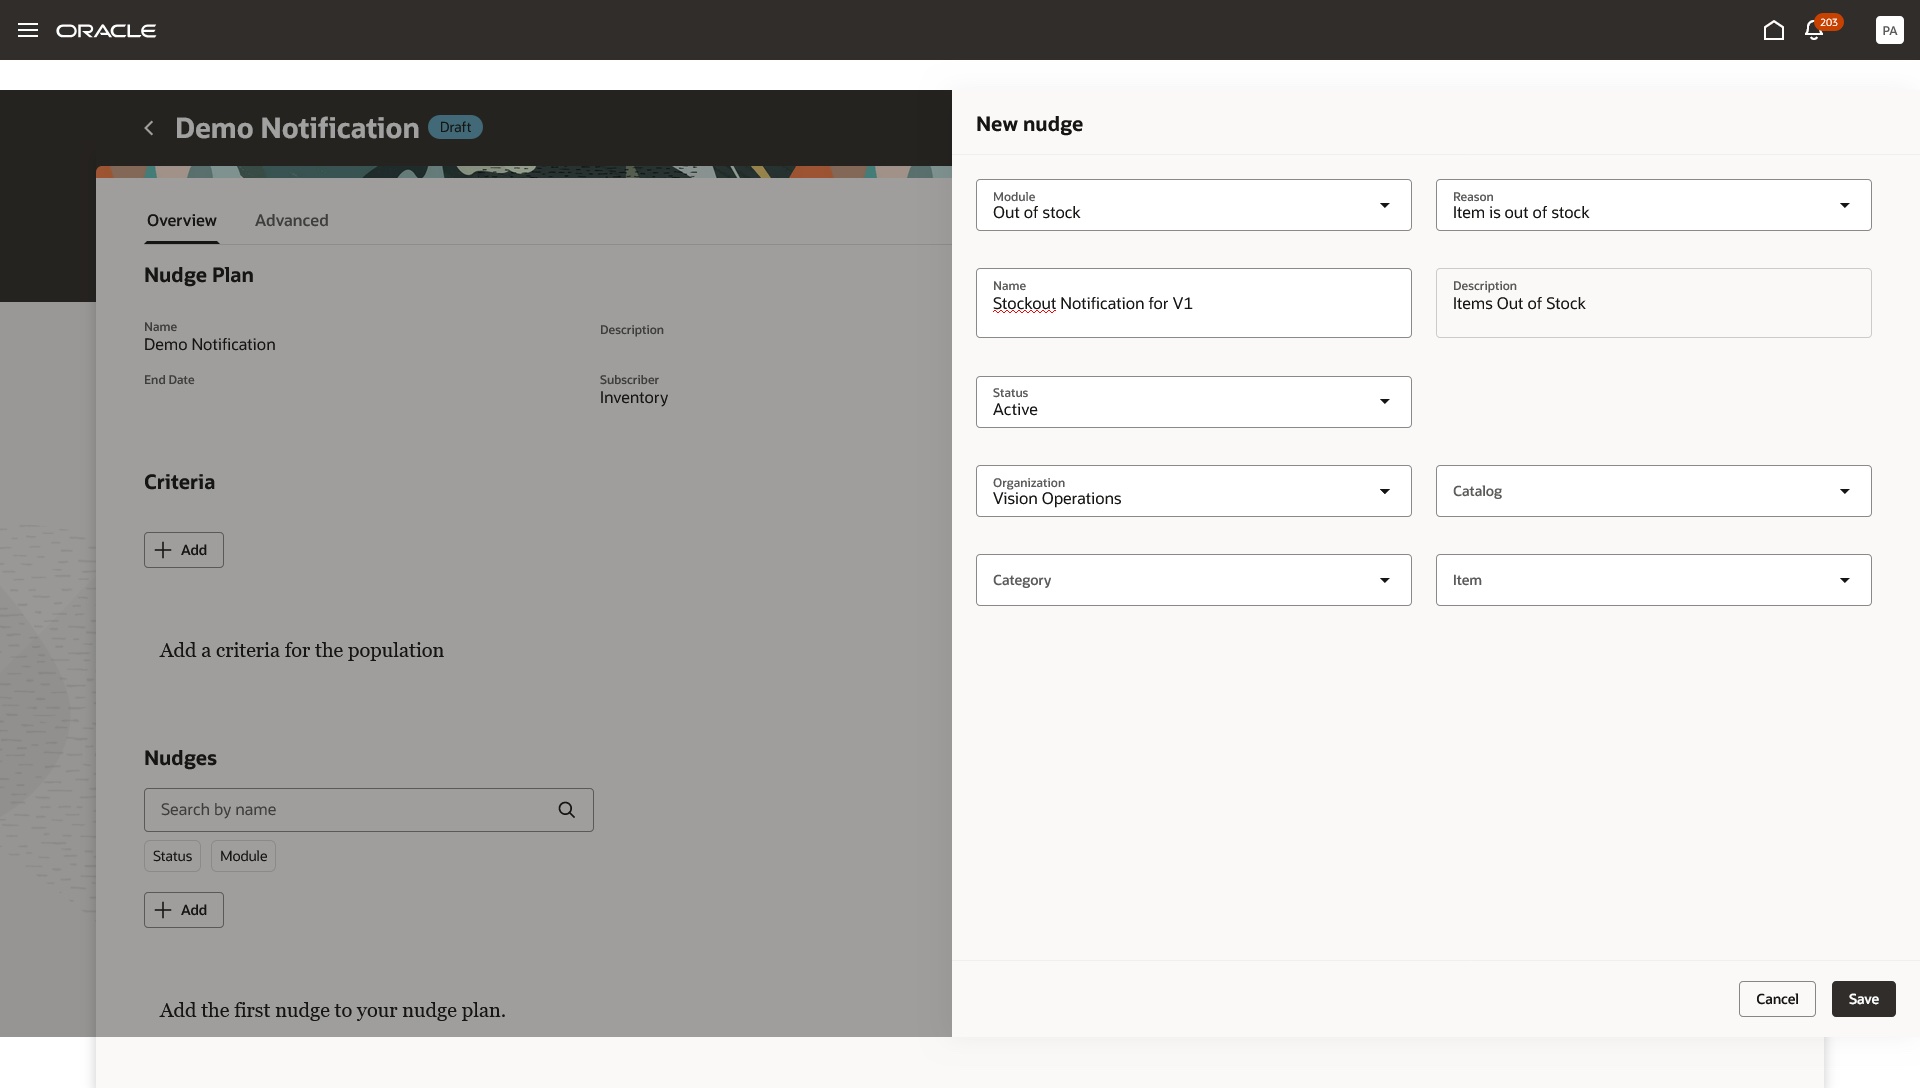Cancel the new nudge panel
Screen dimensions: 1920x1088
[x=1776, y=999]
